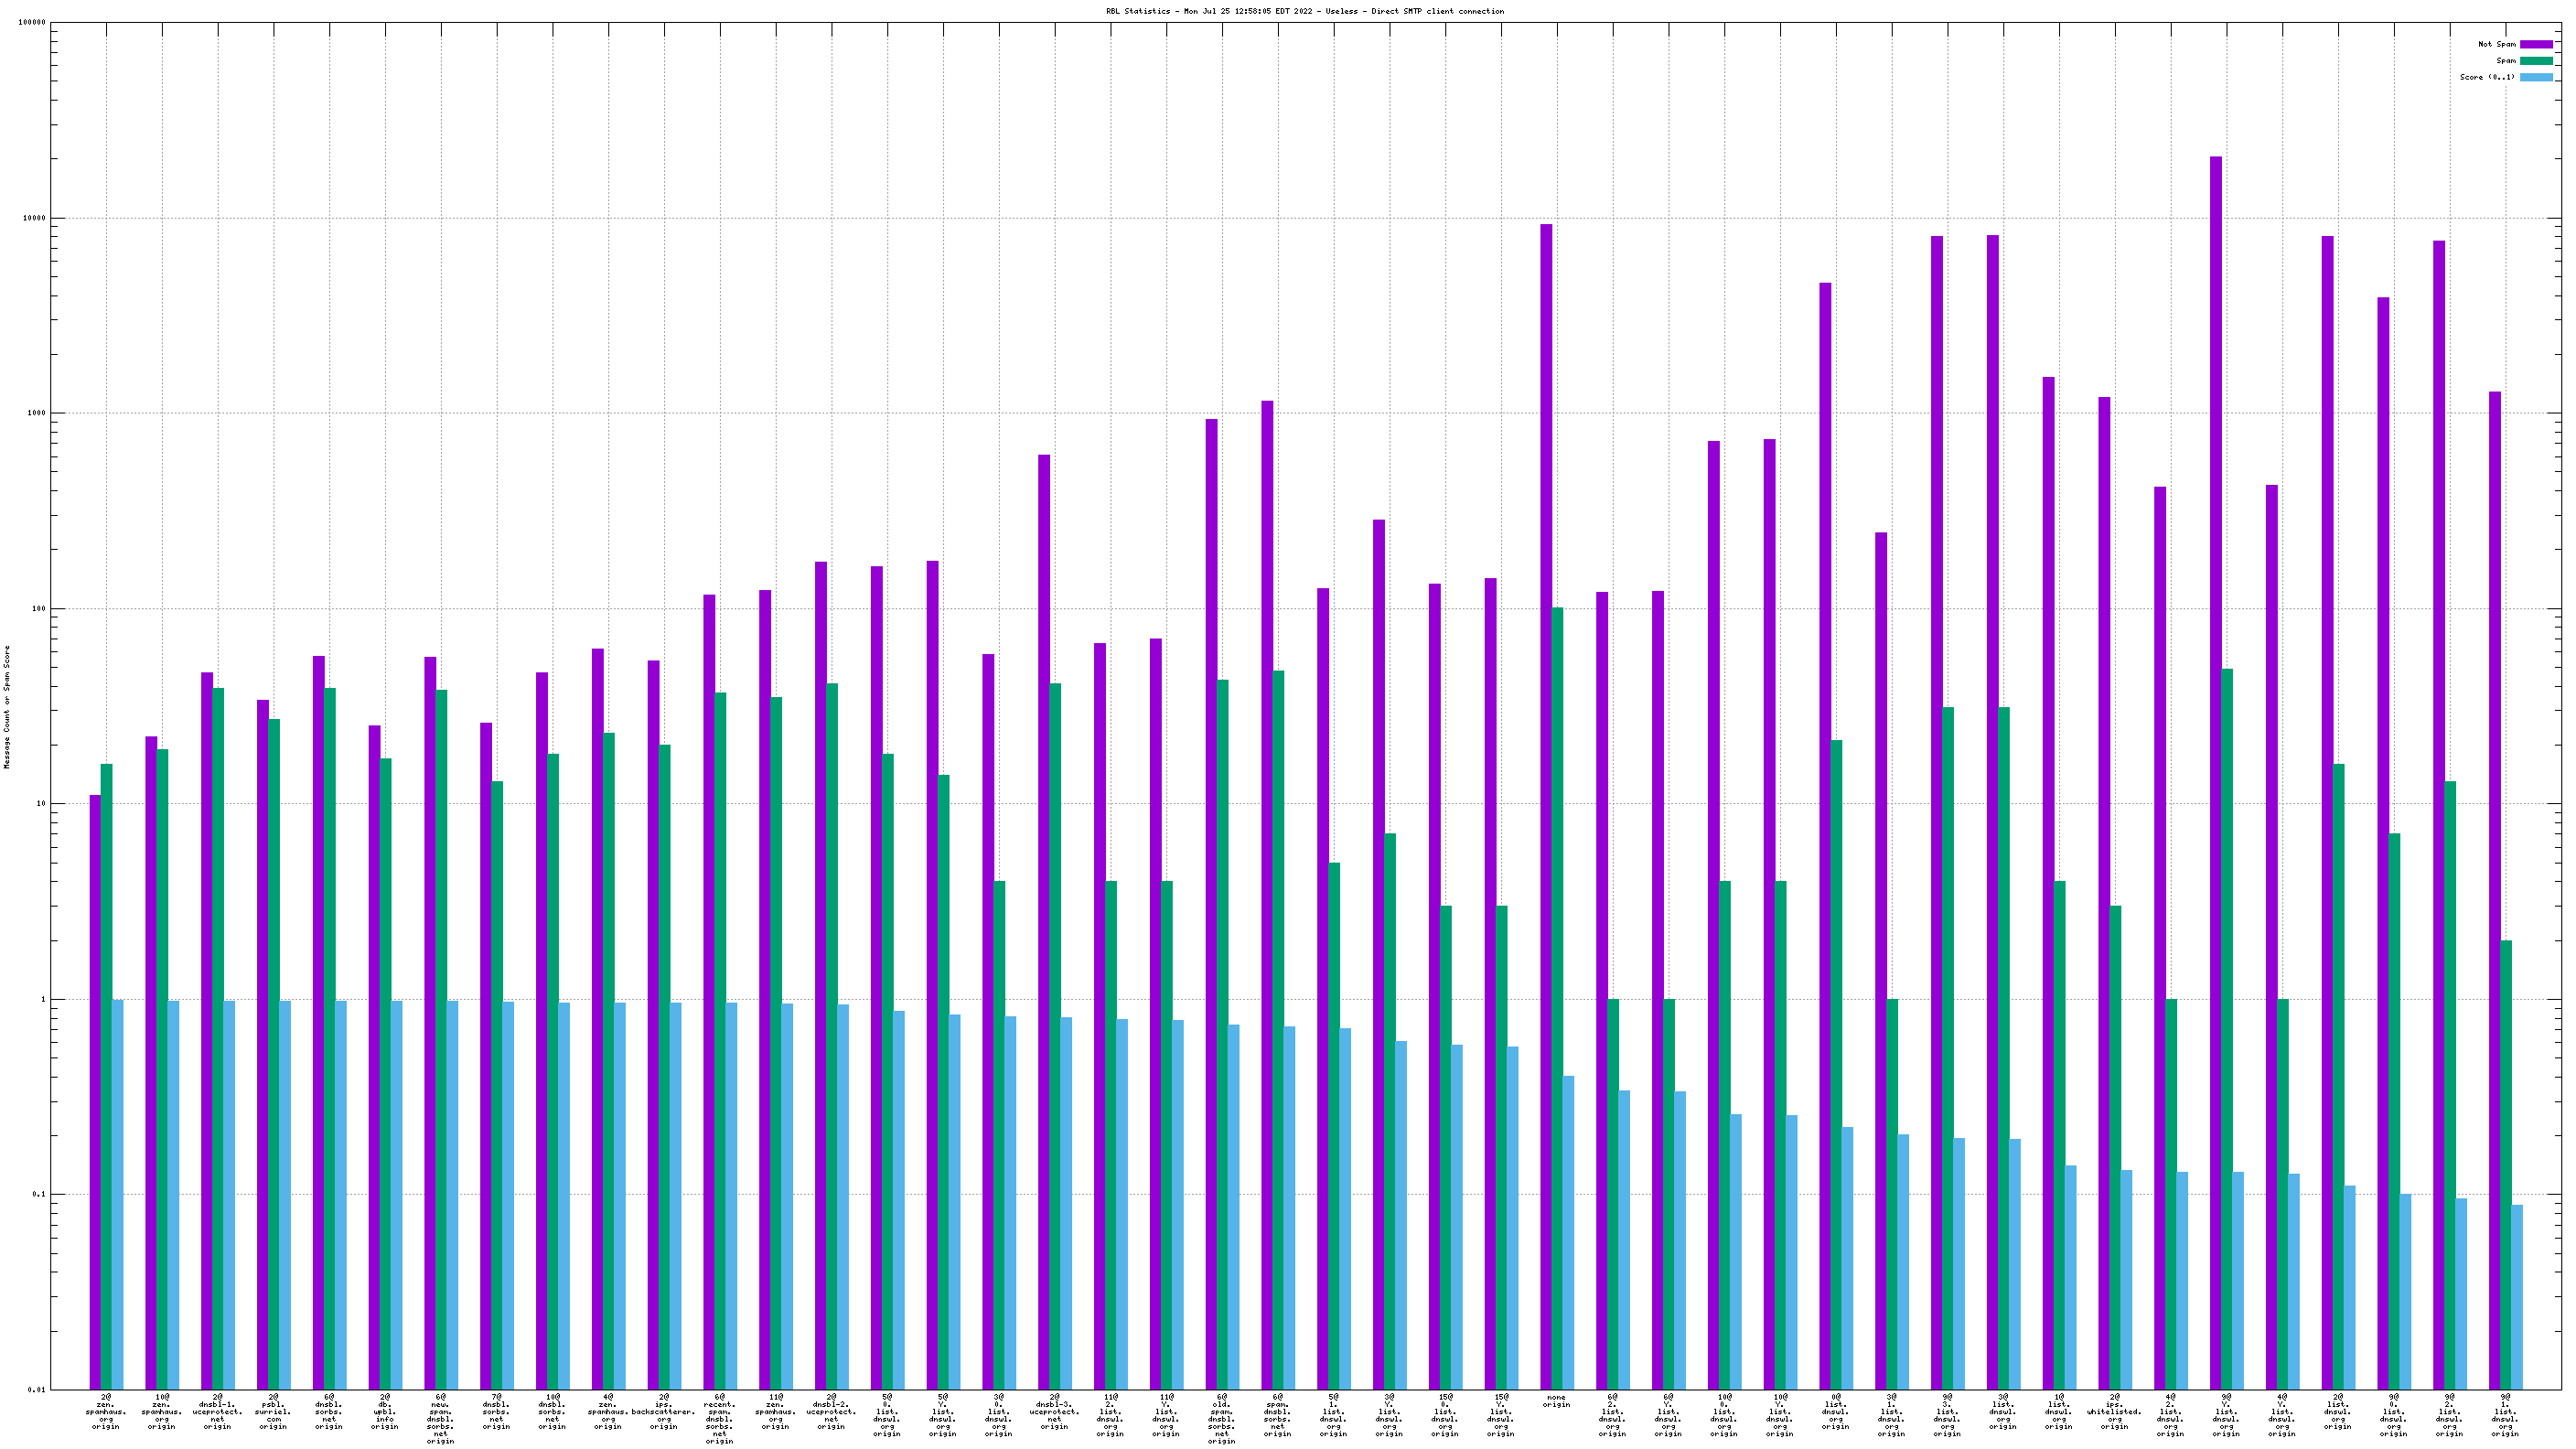The height and width of the screenshot is (1449, 2576).
Task: Click the purple Not Spam legend swatch
Action: coord(2535,44)
